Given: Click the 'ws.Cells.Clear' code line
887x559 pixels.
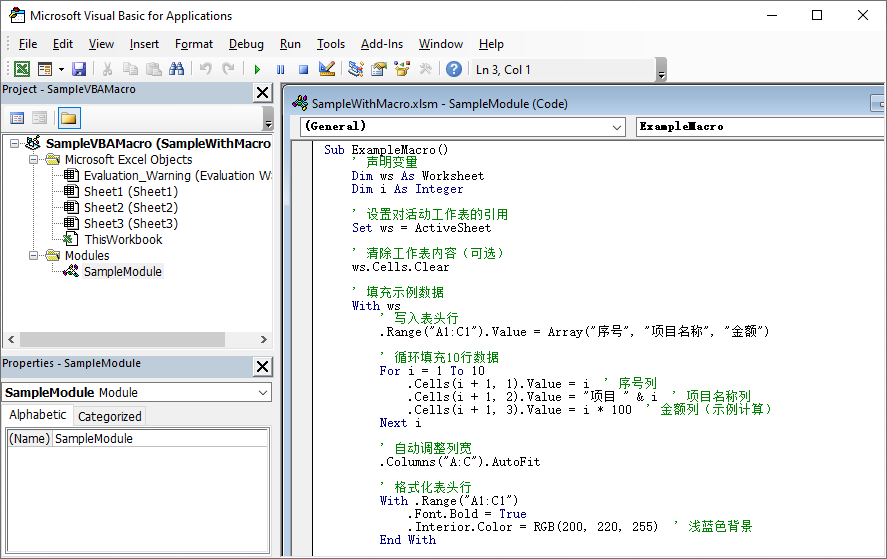Looking at the screenshot, I should 401,267.
